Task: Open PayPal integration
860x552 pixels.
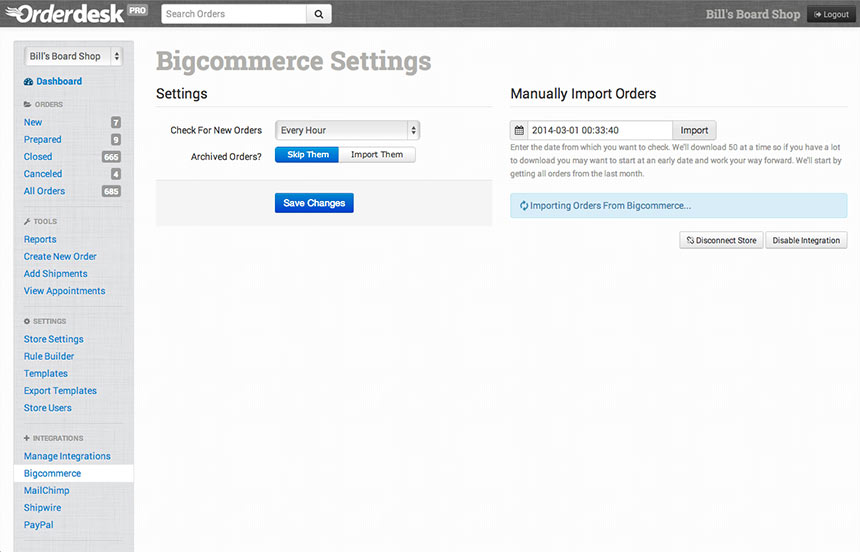Action: click(x=38, y=525)
